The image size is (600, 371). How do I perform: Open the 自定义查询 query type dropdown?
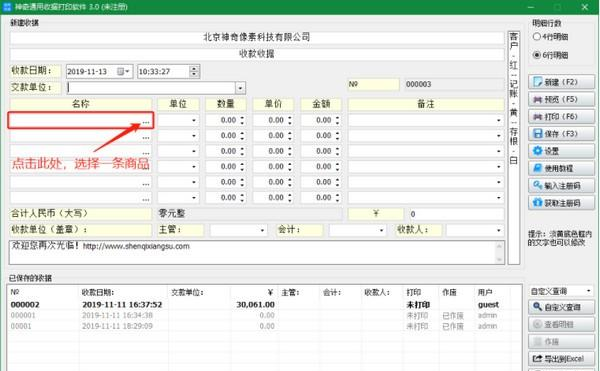[589, 291]
